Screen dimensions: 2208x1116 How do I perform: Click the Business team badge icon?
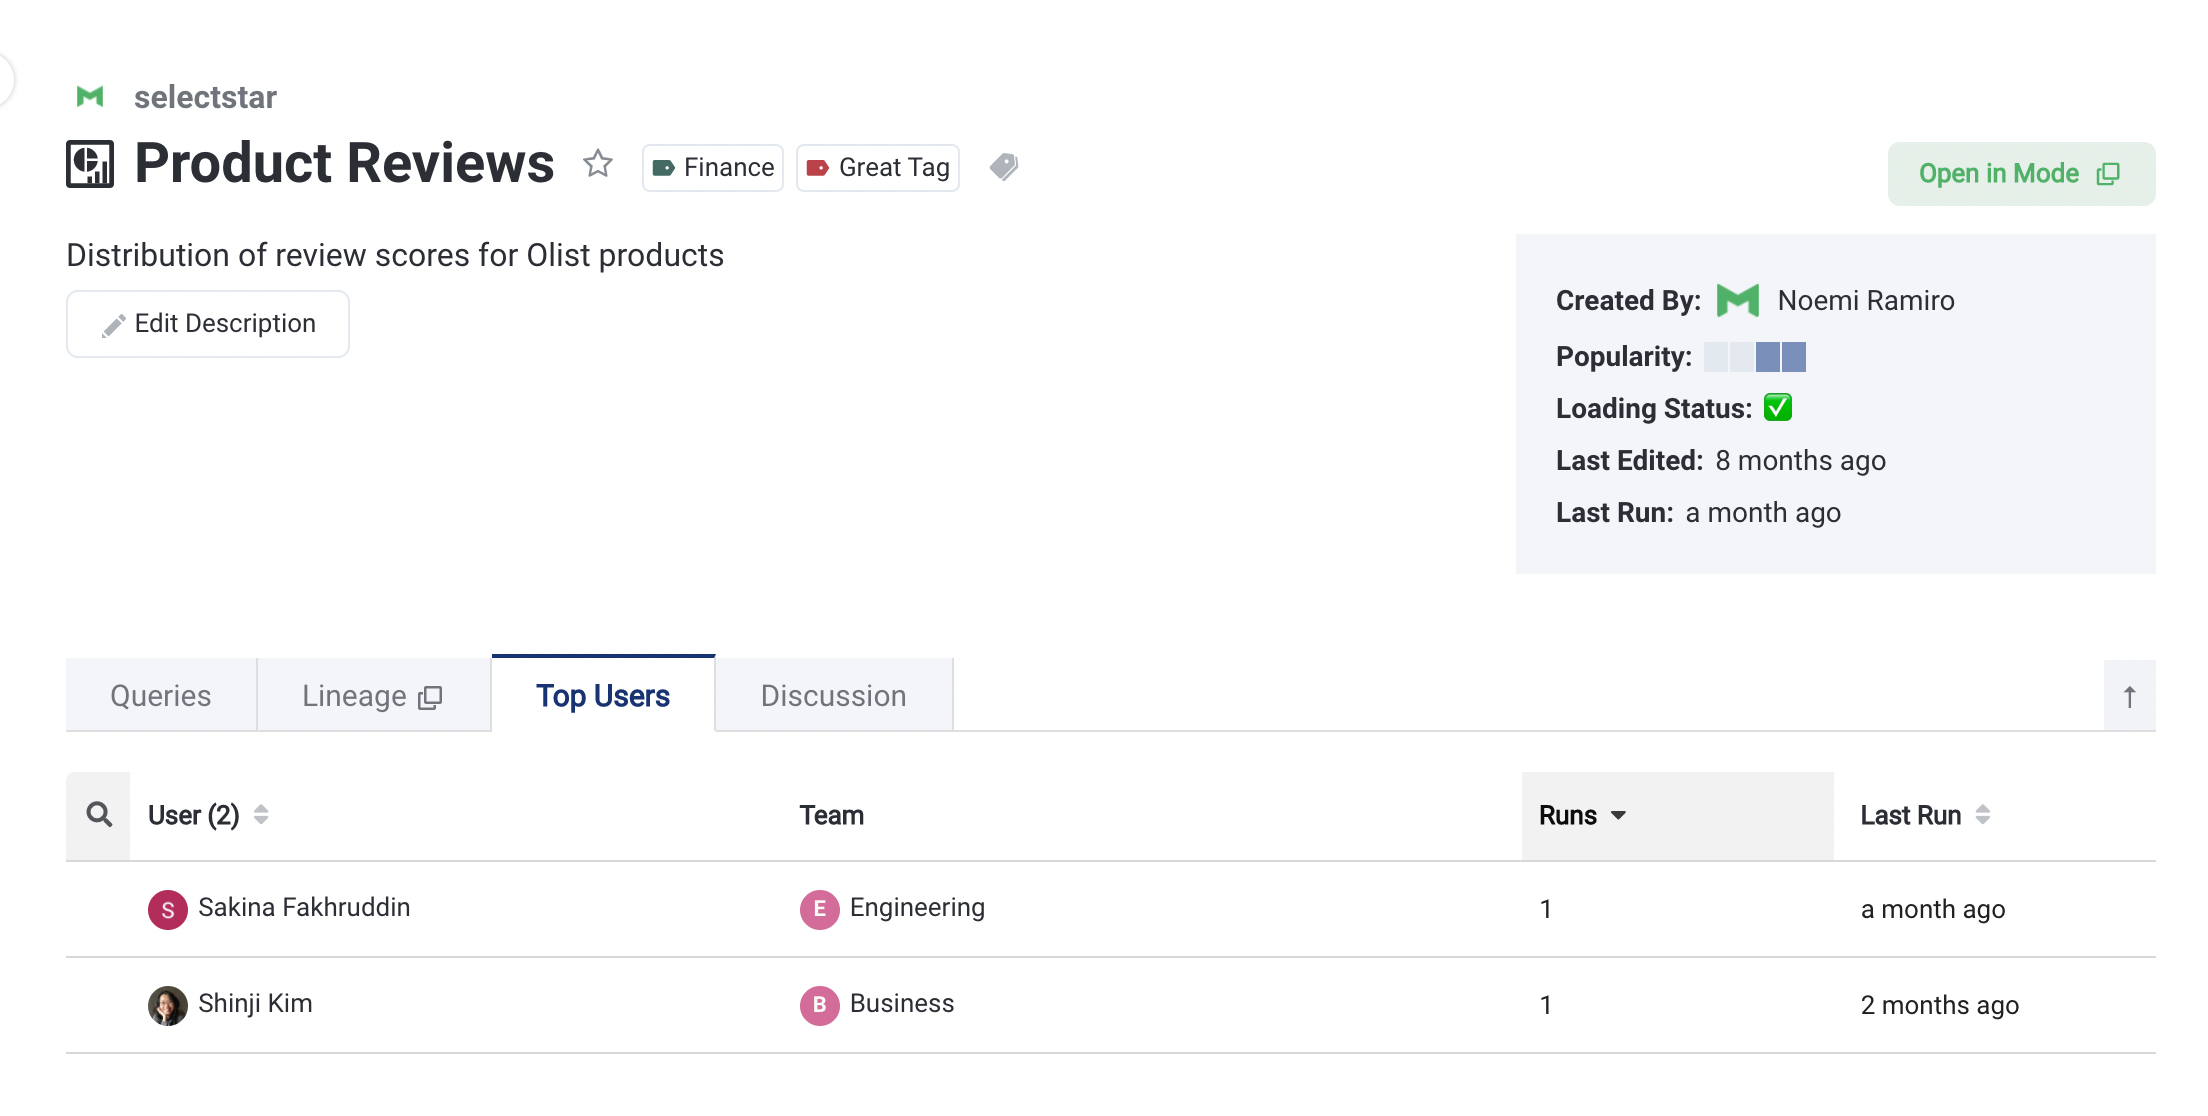820,1005
